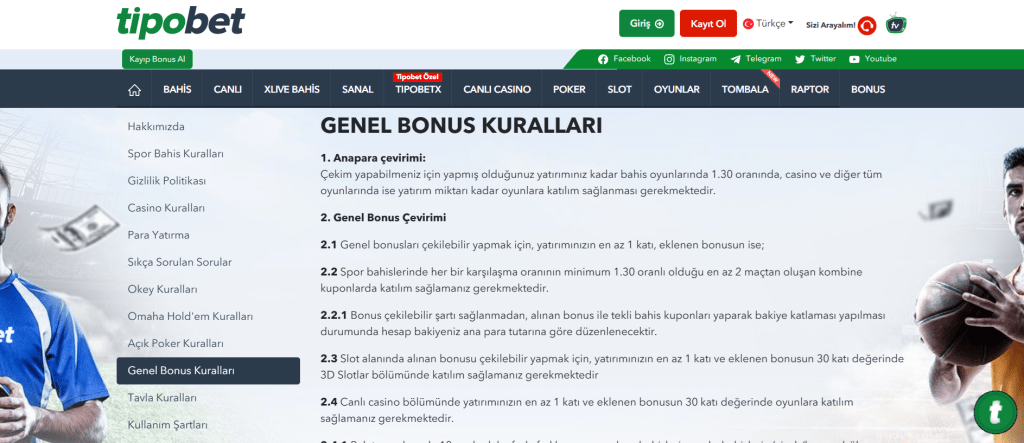
Task: Open the Twitter social link
Action: (x=815, y=59)
